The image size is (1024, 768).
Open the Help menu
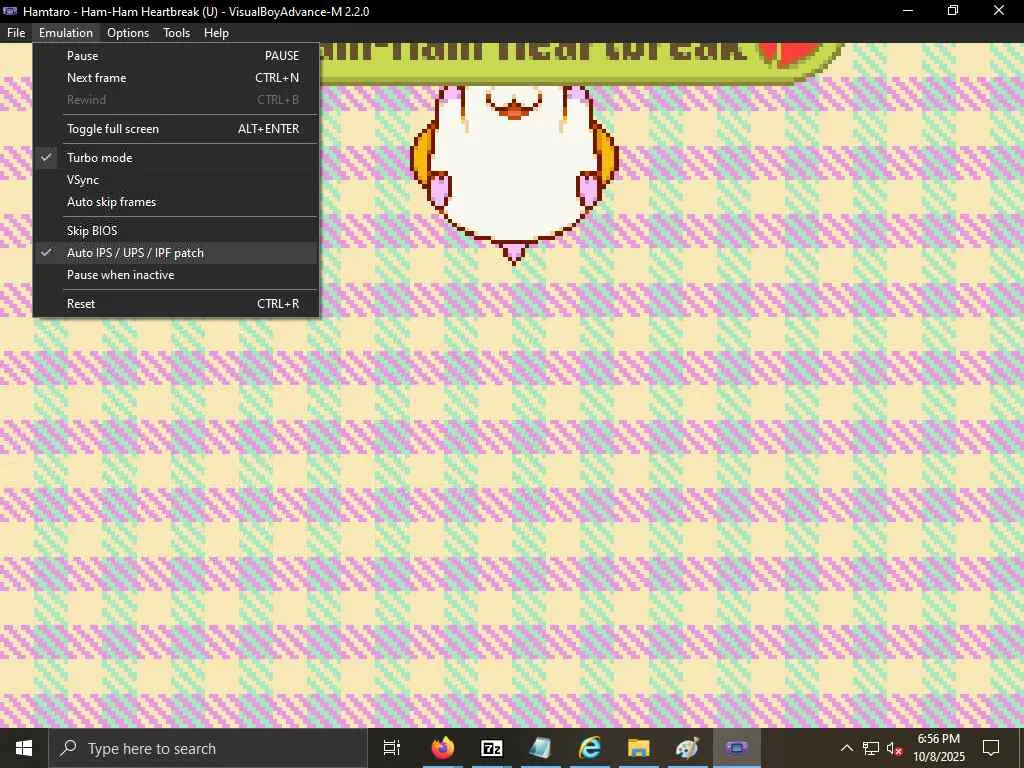point(216,33)
